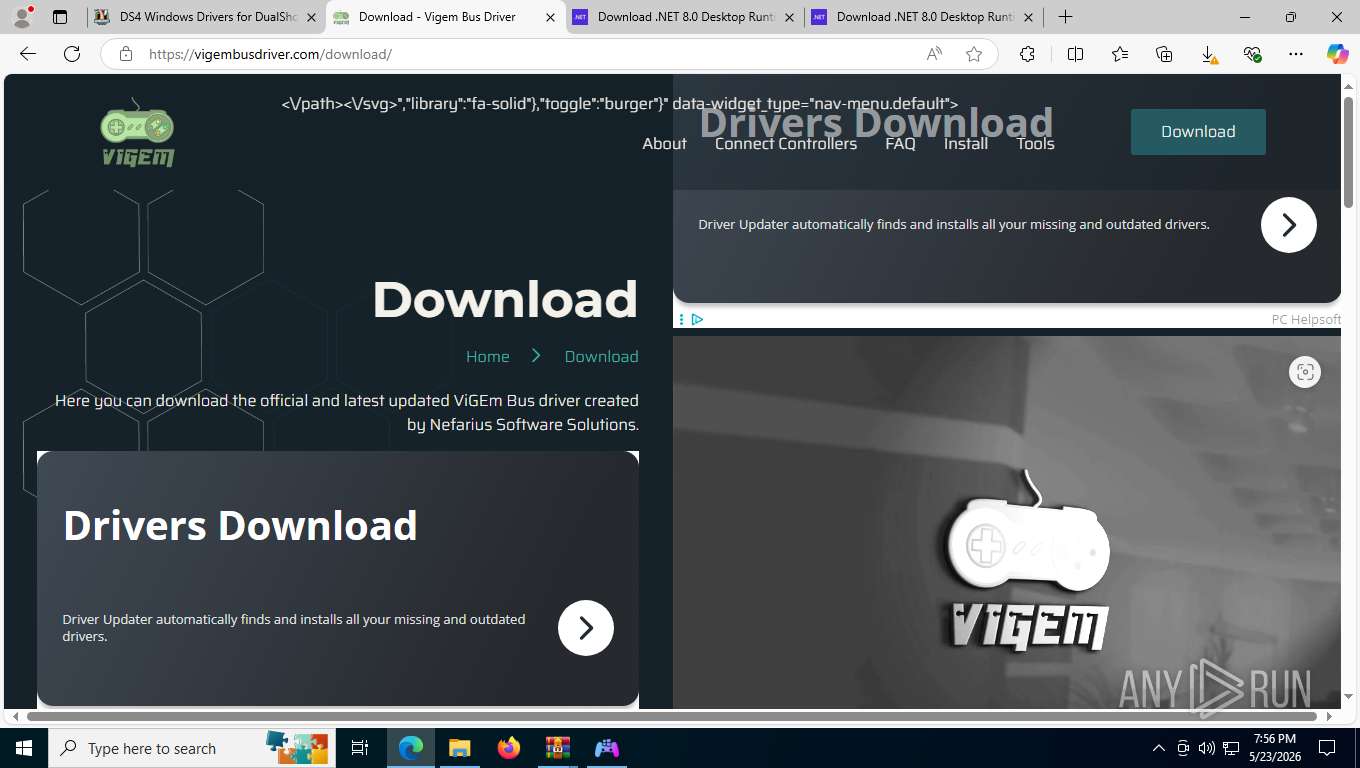Open File Explorer from the taskbar
The height and width of the screenshot is (768, 1360).
click(459, 748)
